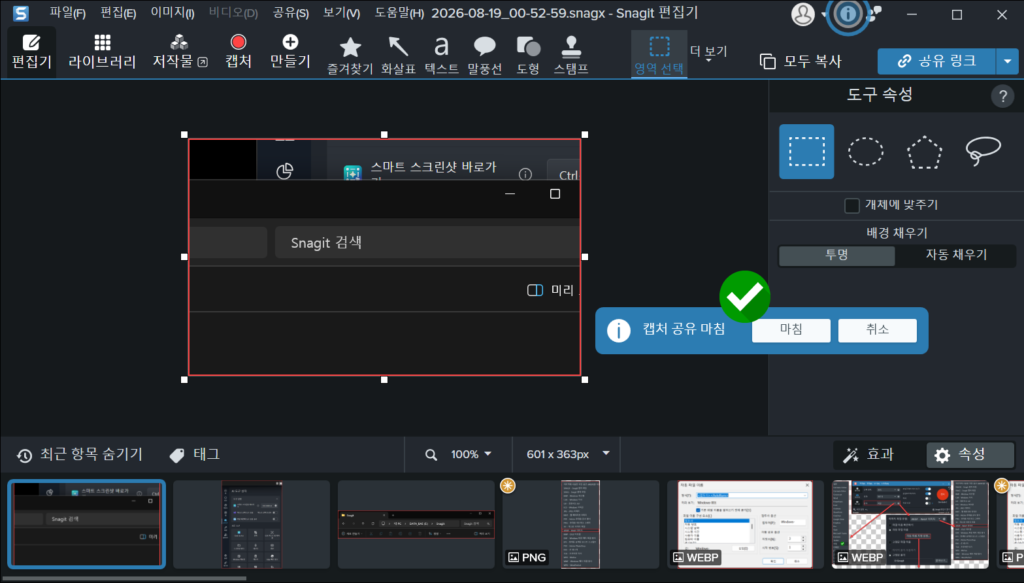The image size is (1024, 583).
Task: Switch to the Editor view
Action: click(x=31, y=52)
